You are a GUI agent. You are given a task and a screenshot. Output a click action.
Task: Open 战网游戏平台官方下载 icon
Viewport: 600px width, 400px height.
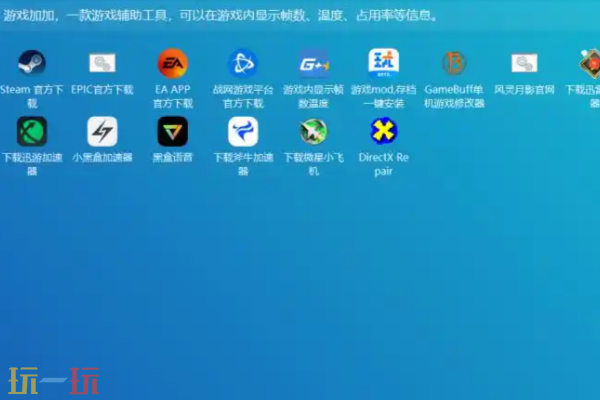tap(243, 63)
